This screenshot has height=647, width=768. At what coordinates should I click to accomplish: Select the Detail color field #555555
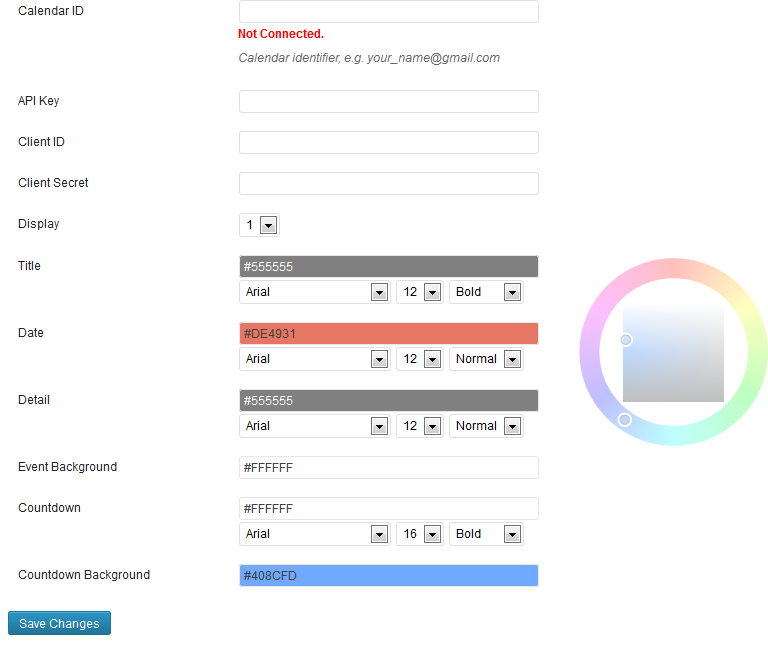pyautogui.click(x=388, y=401)
